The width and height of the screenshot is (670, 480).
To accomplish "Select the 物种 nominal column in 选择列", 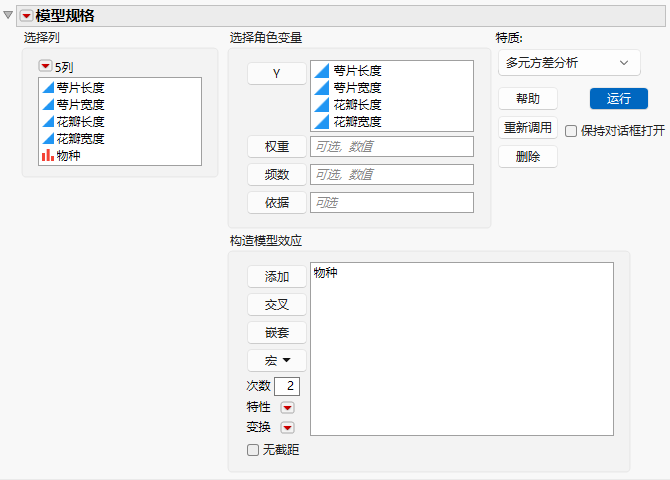I will click(61, 156).
